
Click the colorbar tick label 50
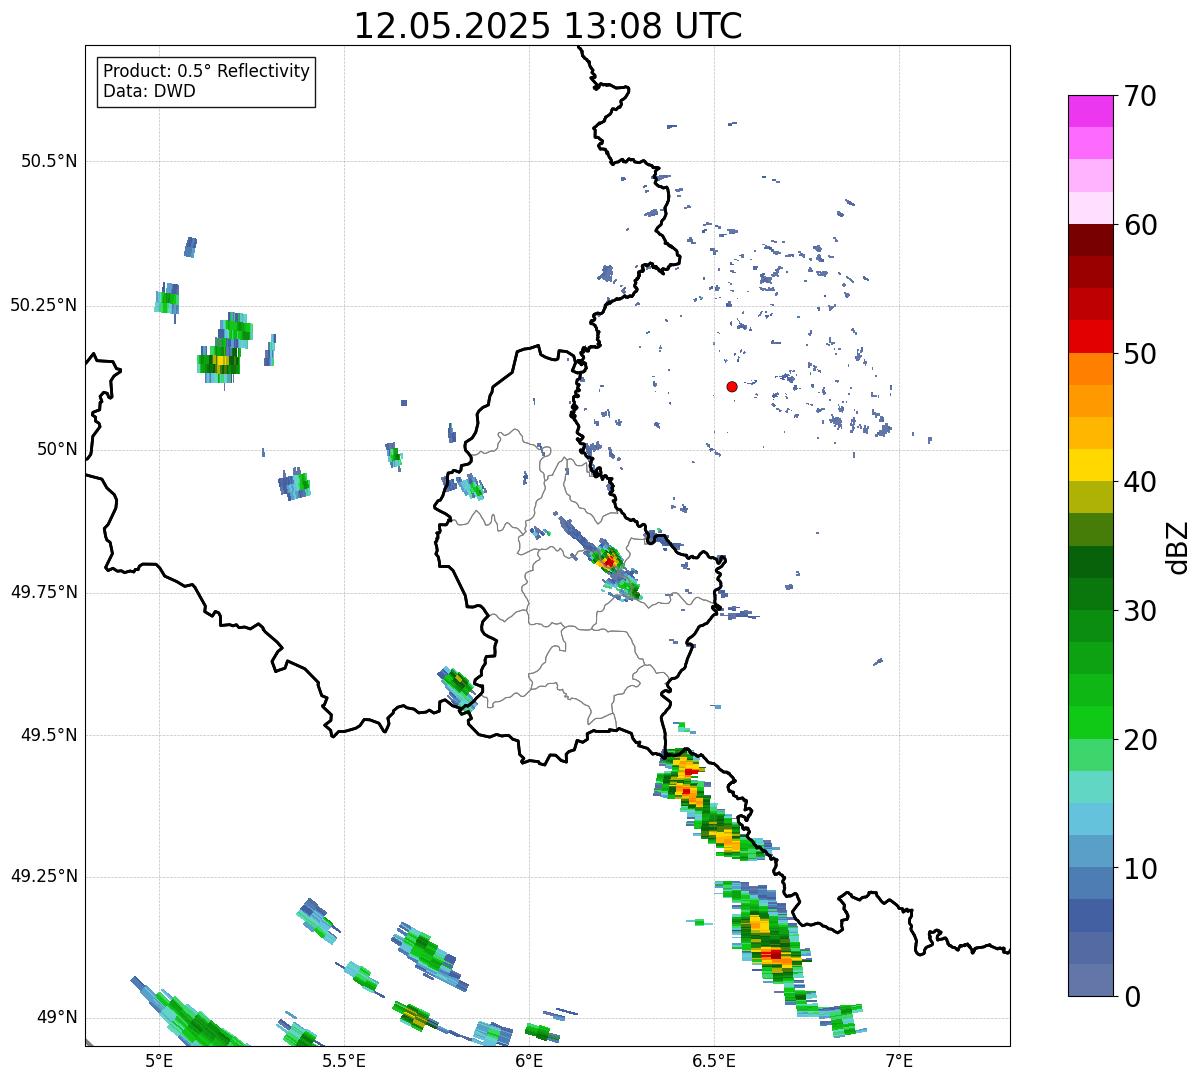click(1140, 354)
